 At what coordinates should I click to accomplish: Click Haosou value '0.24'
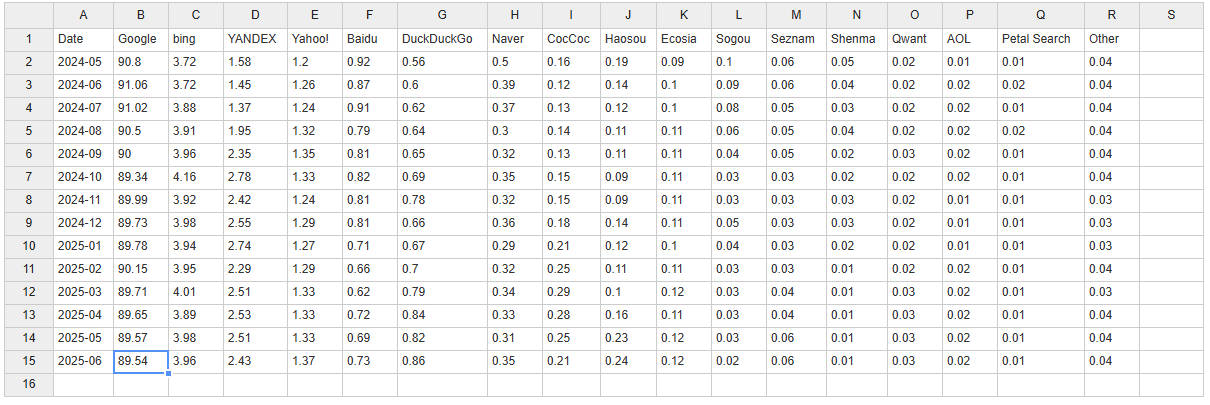628,361
